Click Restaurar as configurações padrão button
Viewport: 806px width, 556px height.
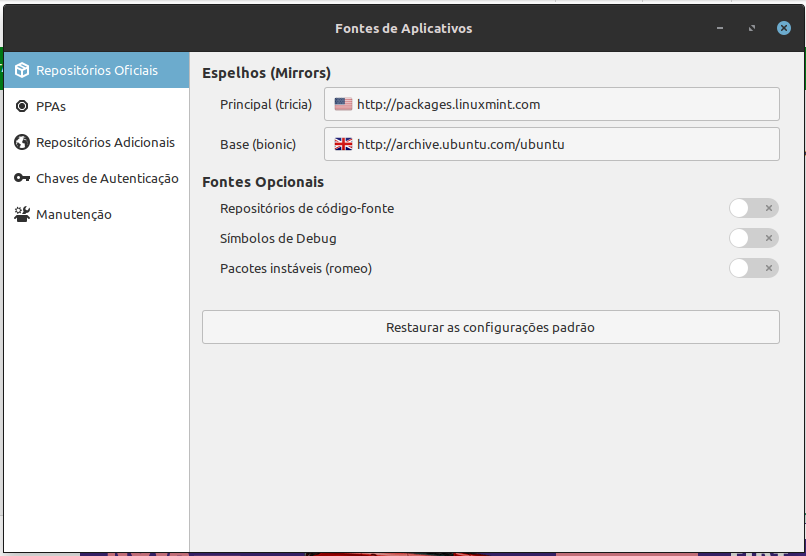(x=490, y=327)
